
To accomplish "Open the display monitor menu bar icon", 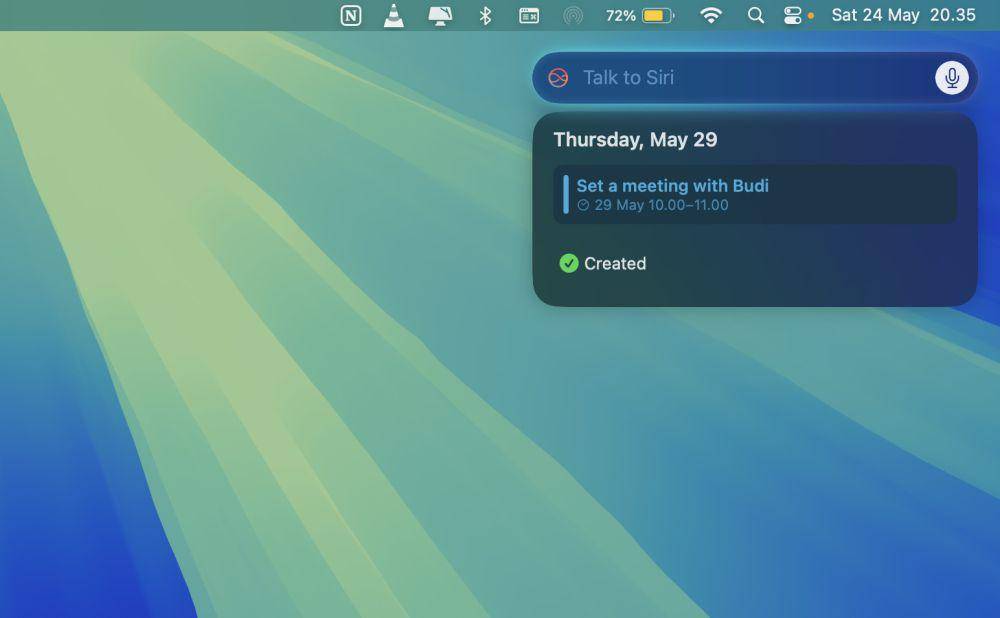I will [x=440, y=15].
